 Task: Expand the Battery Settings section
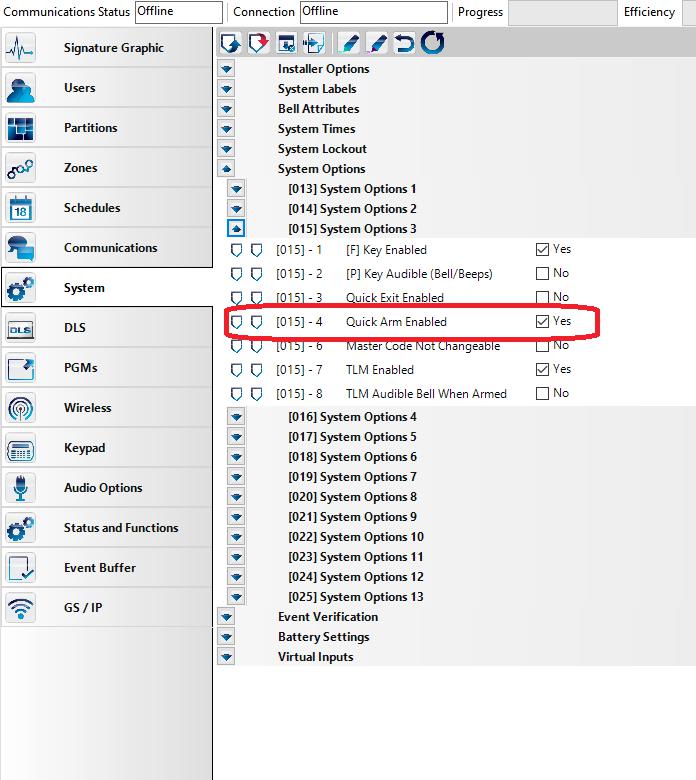pos(227,637)
